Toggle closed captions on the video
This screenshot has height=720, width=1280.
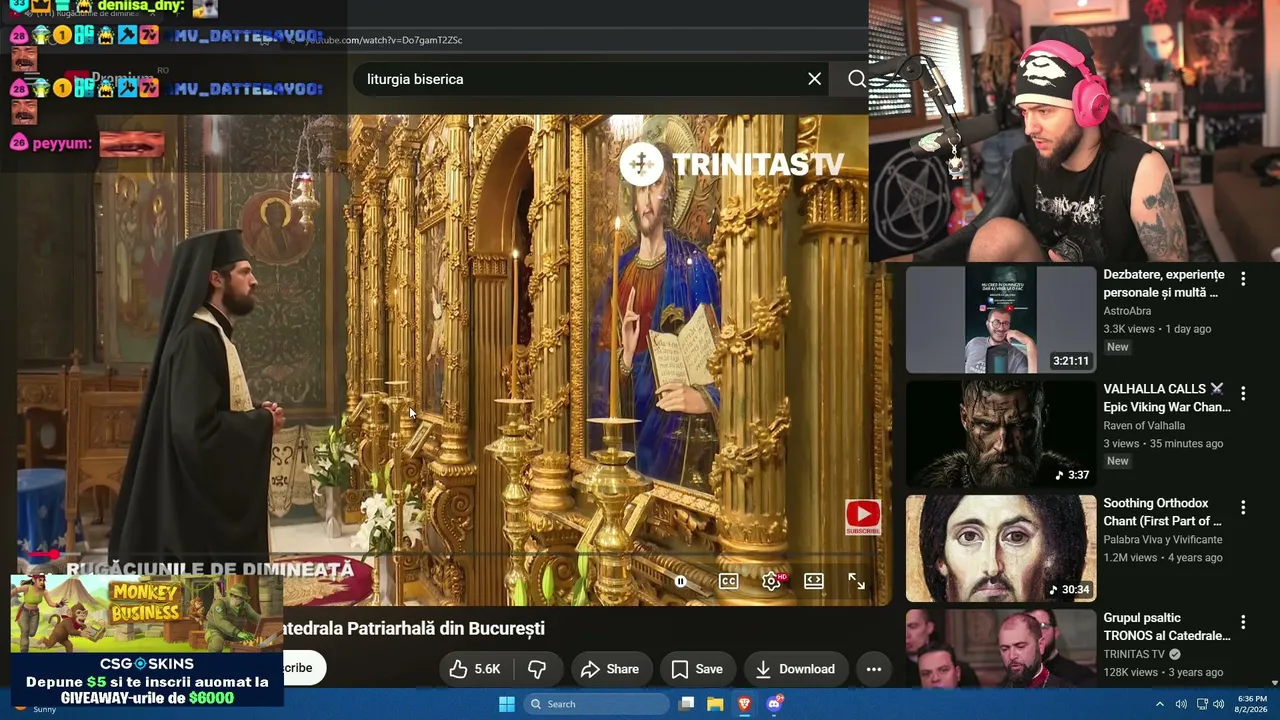729,581
